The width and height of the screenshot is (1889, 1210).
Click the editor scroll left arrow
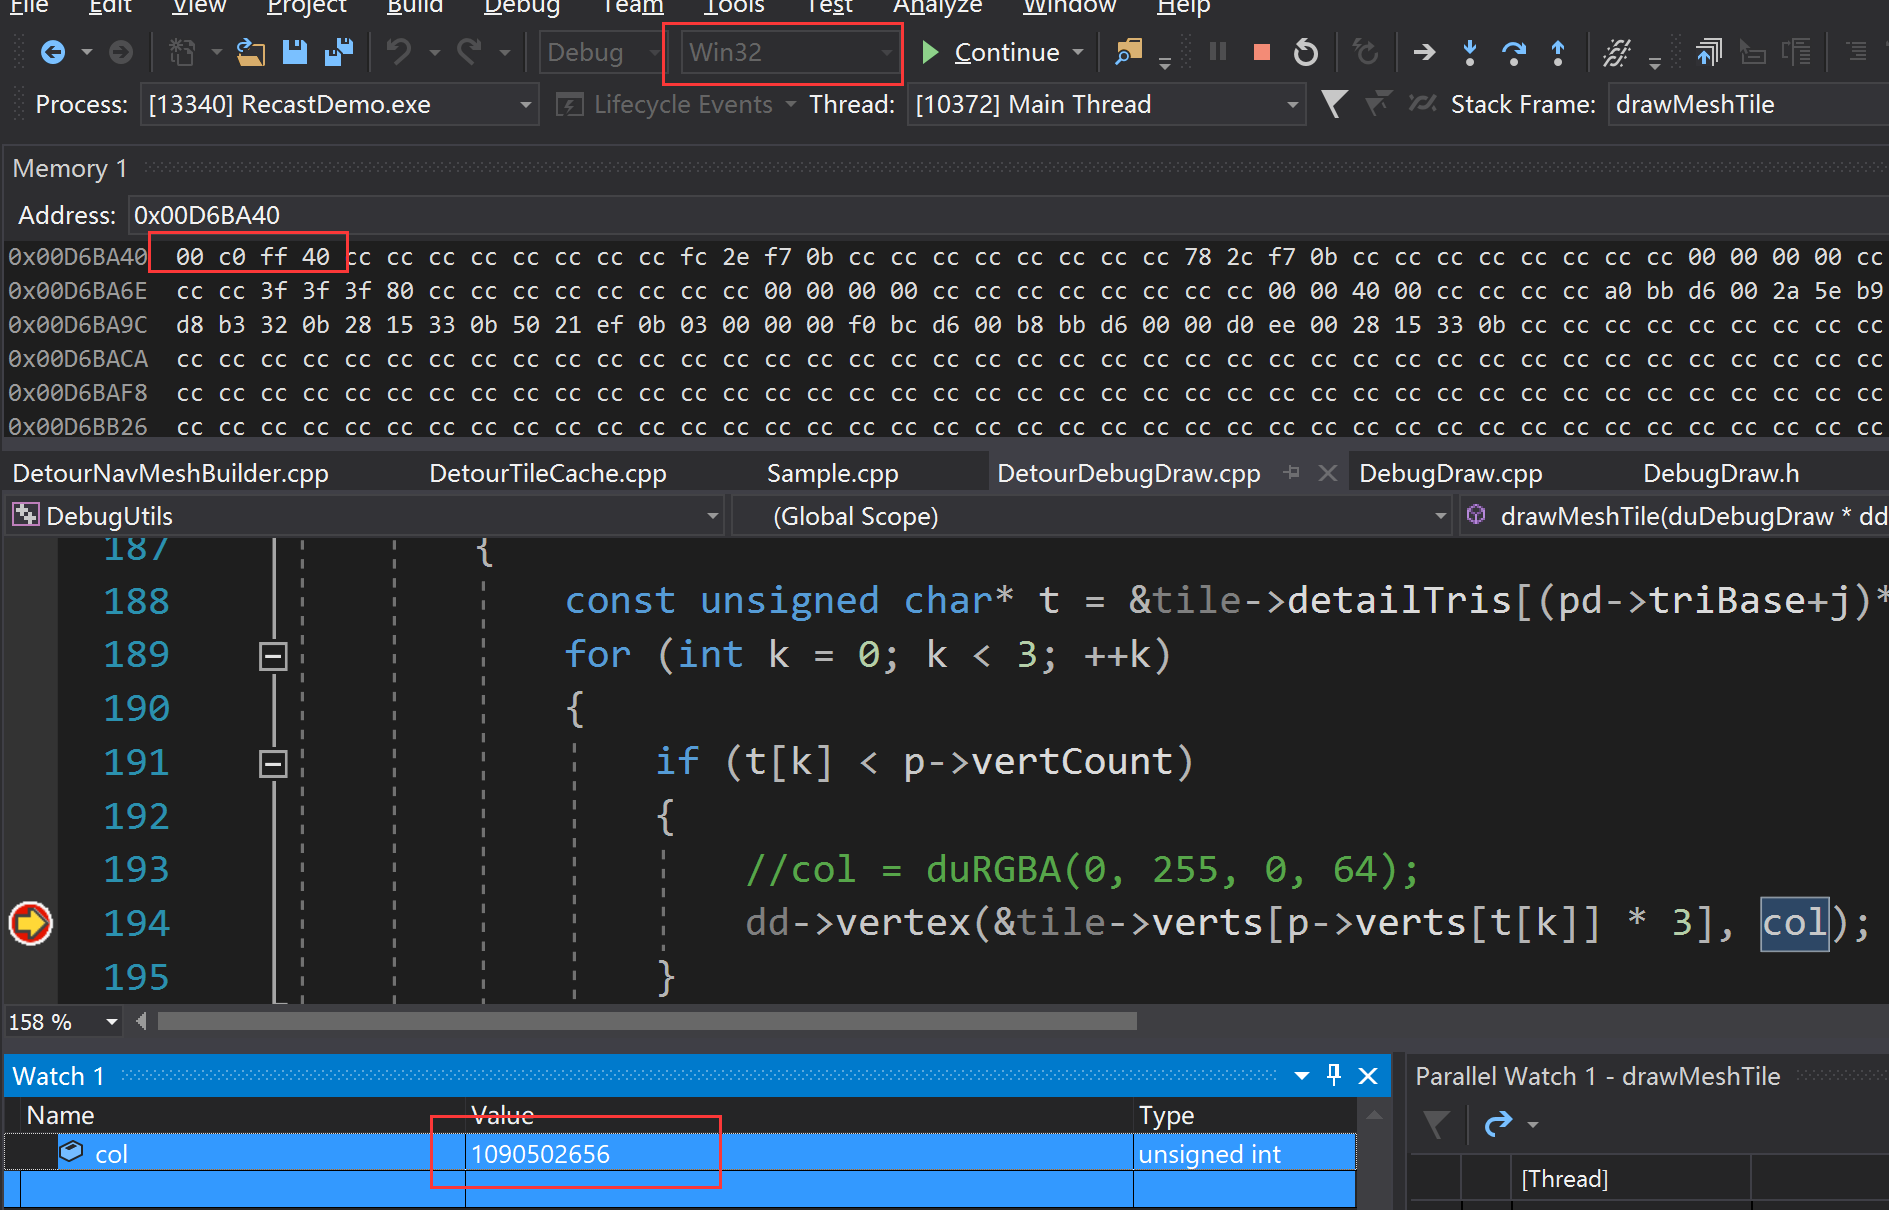tap(141, 1021)
